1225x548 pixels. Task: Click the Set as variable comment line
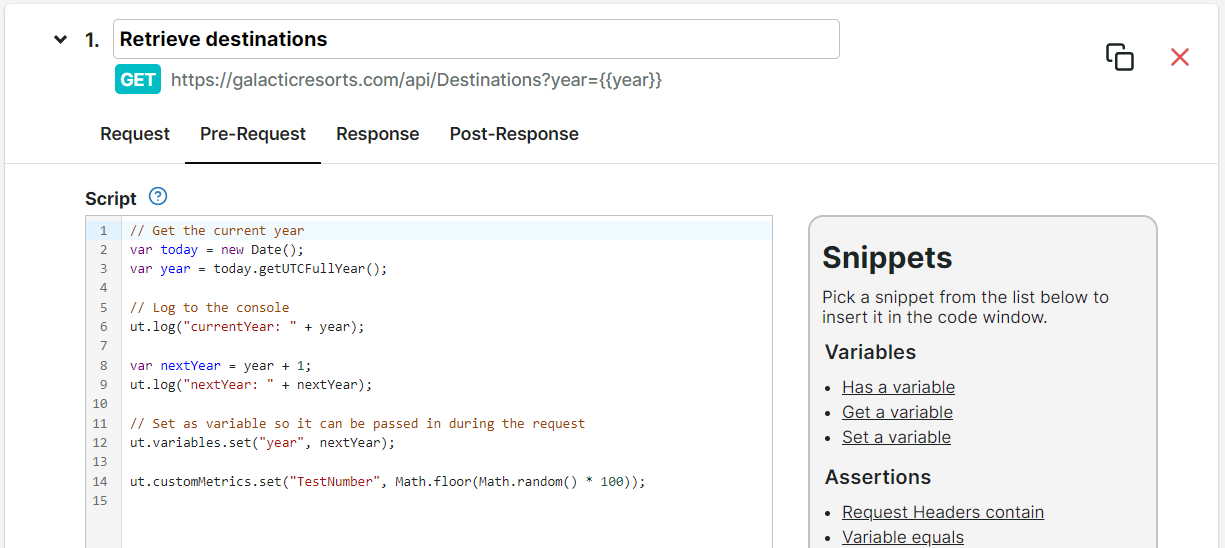tap(357, 423)
